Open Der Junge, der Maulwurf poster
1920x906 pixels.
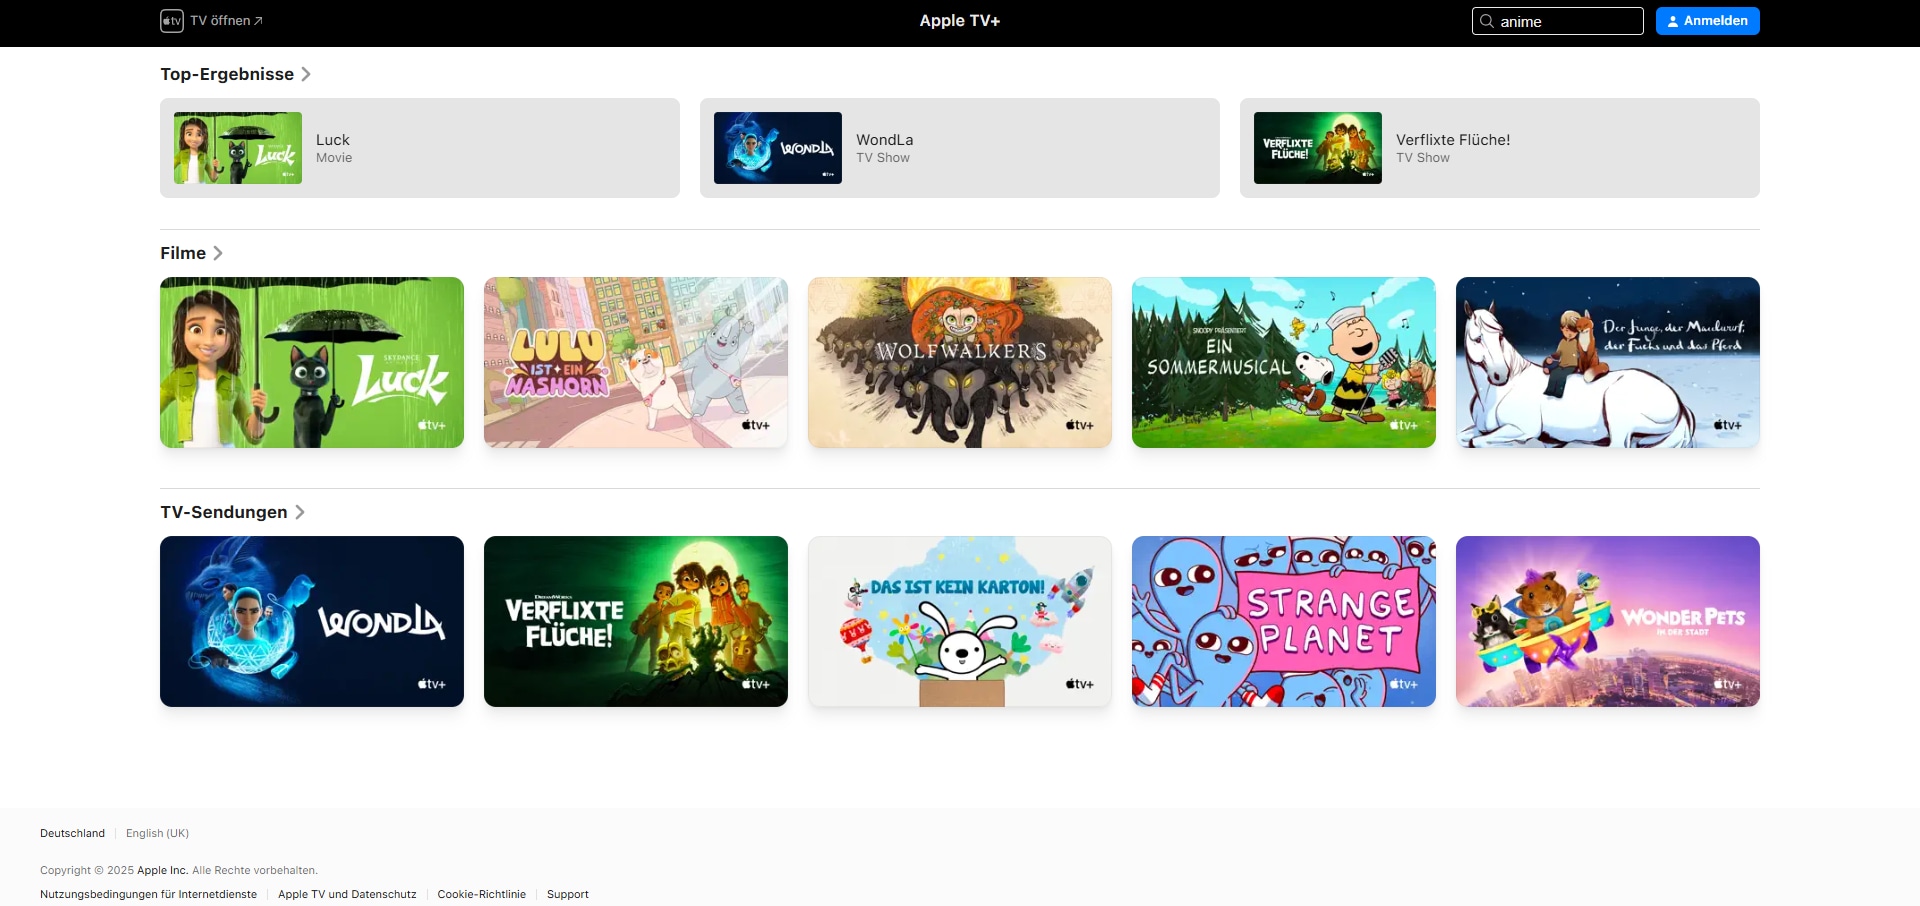[x=1608, y=362]
